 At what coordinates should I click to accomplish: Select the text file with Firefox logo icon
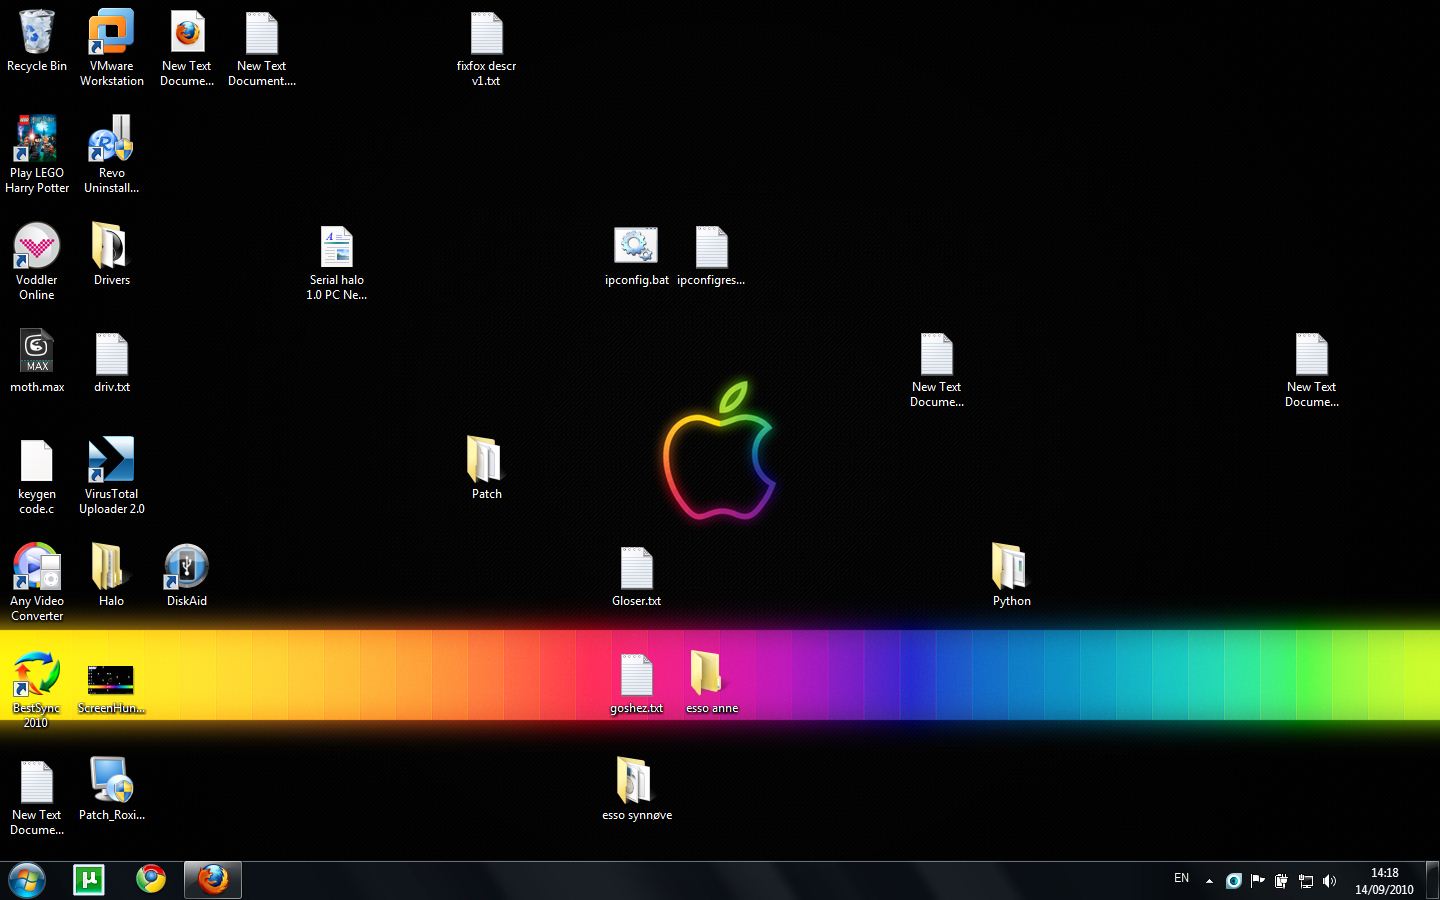click(x=187, y=48)
